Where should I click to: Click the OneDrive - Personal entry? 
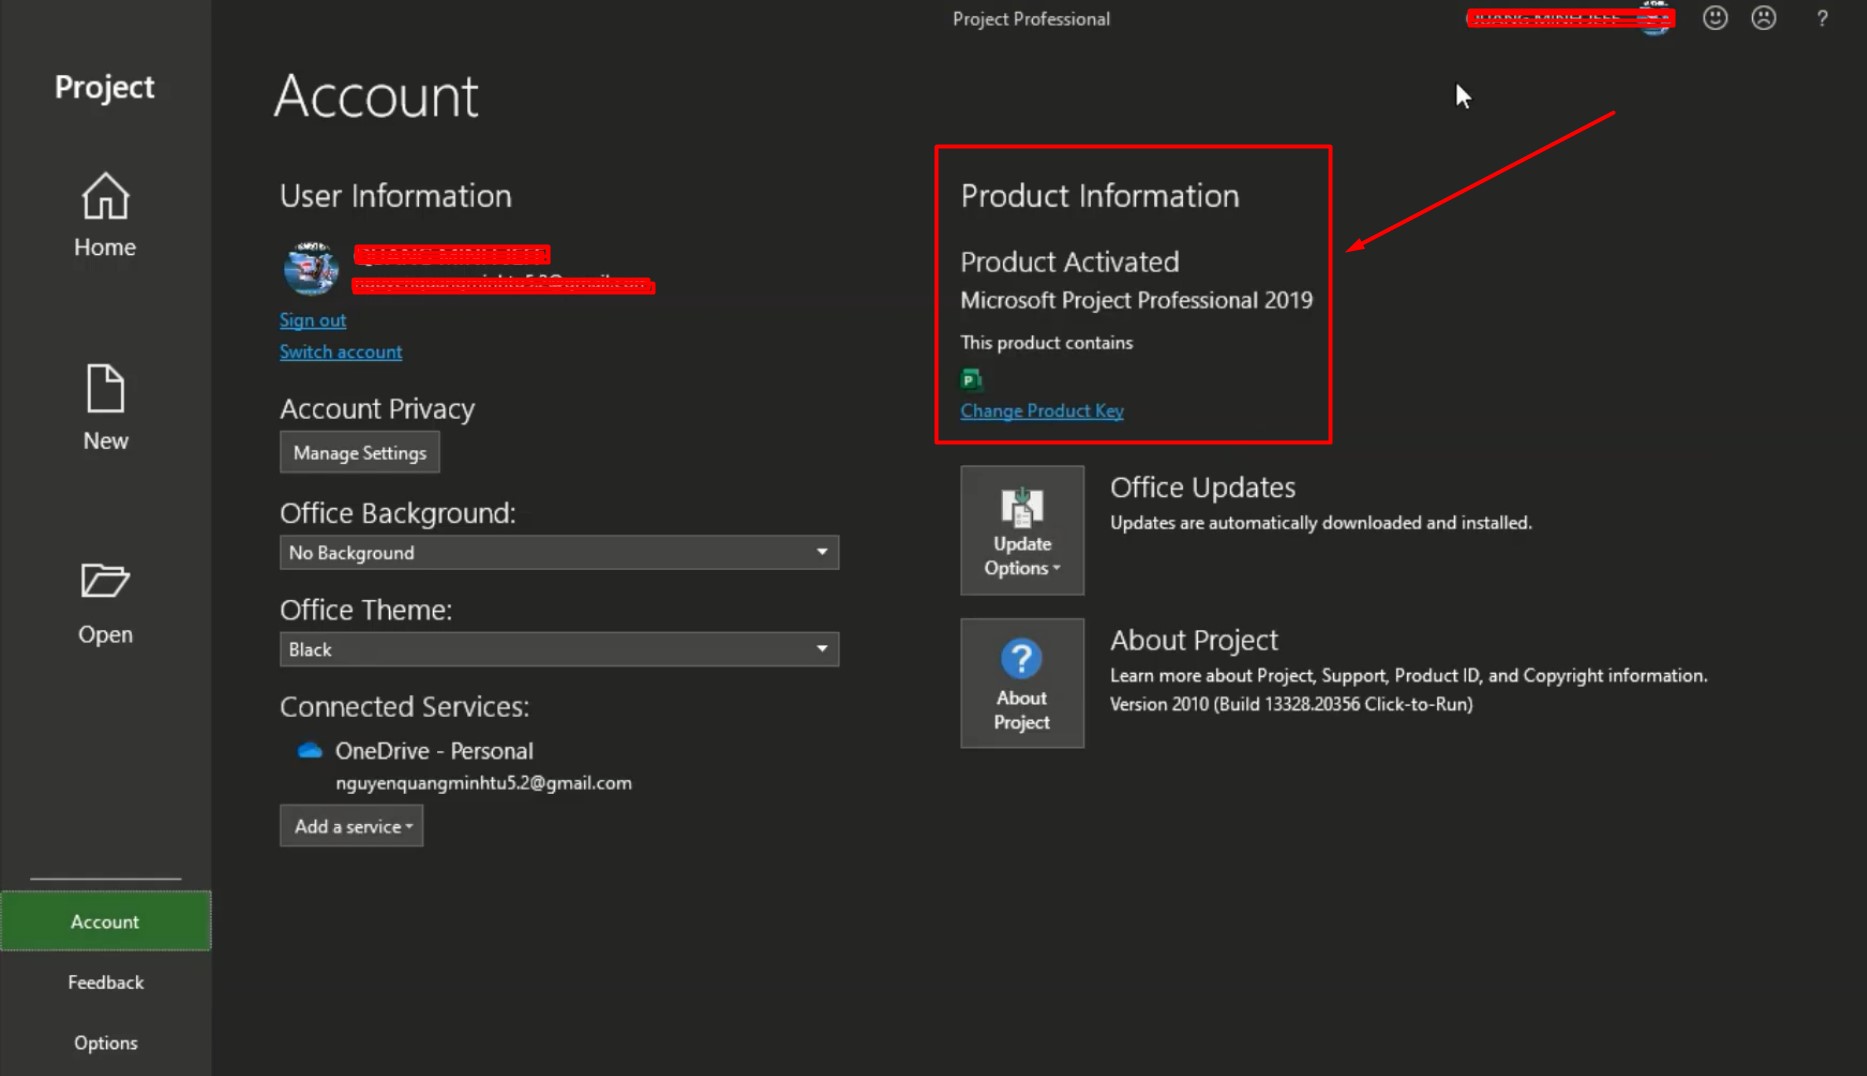434,751
